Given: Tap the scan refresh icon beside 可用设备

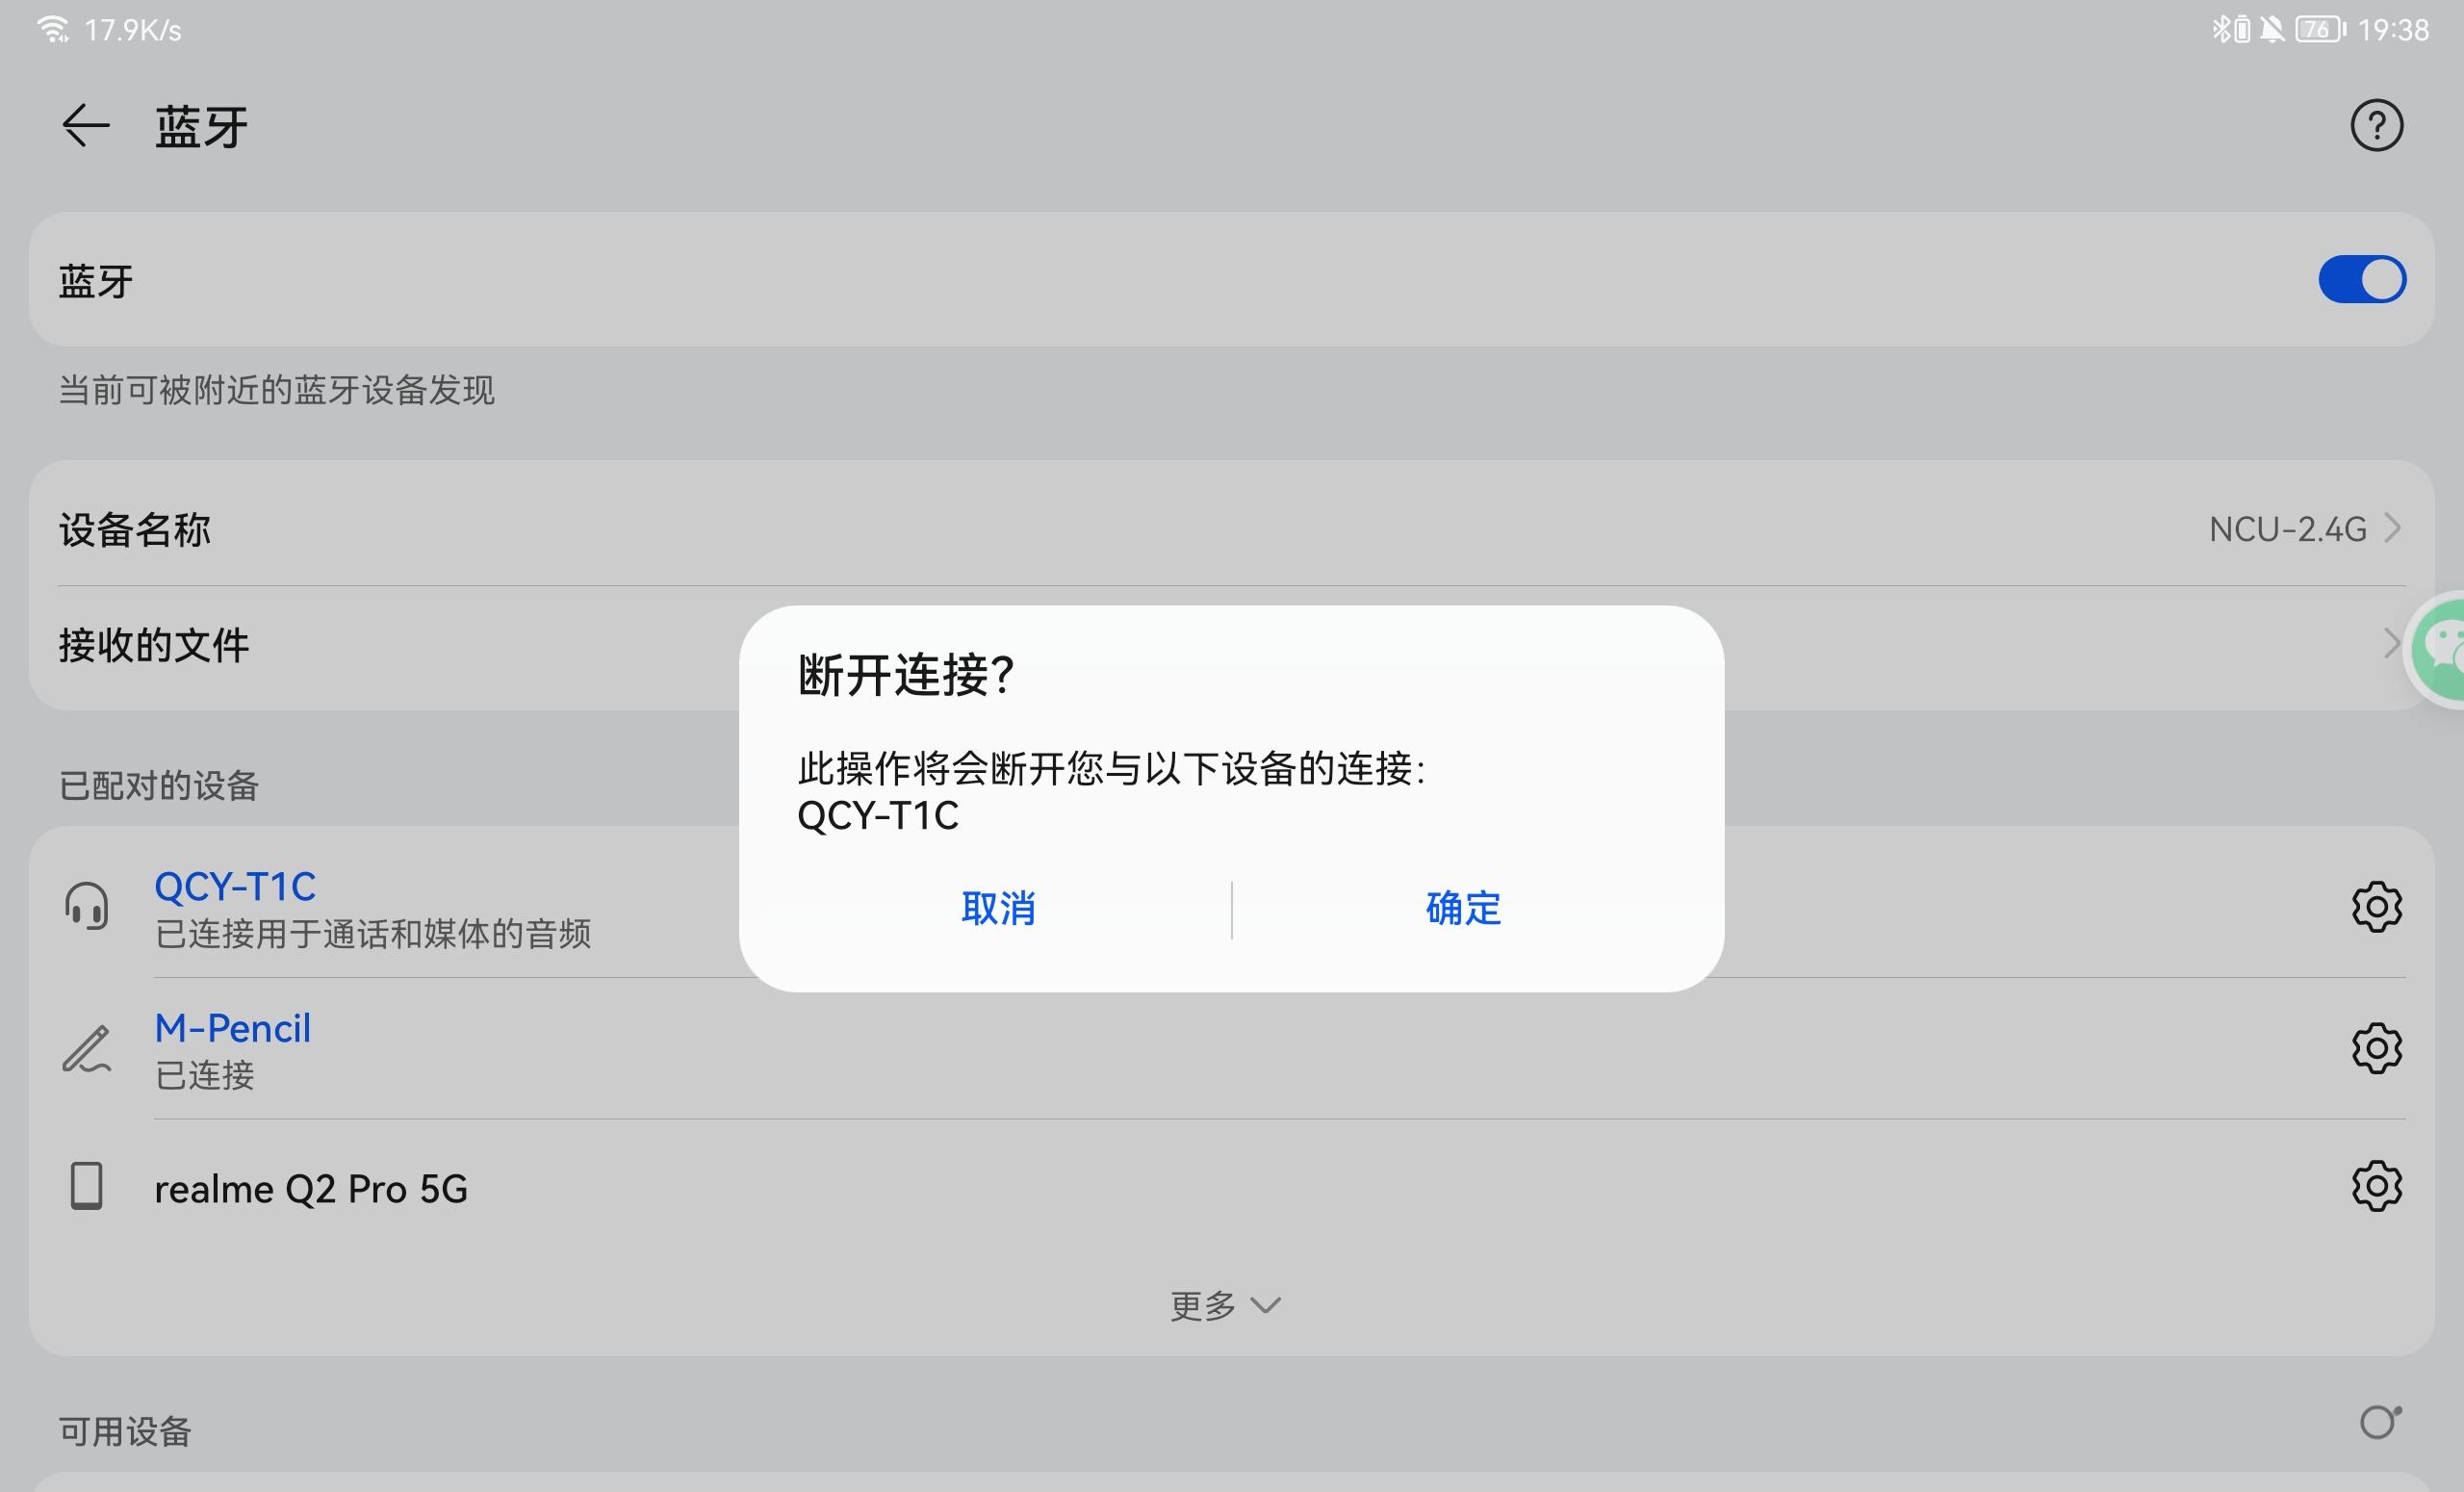Looking at the screenshot, I should [2380, 1421].
